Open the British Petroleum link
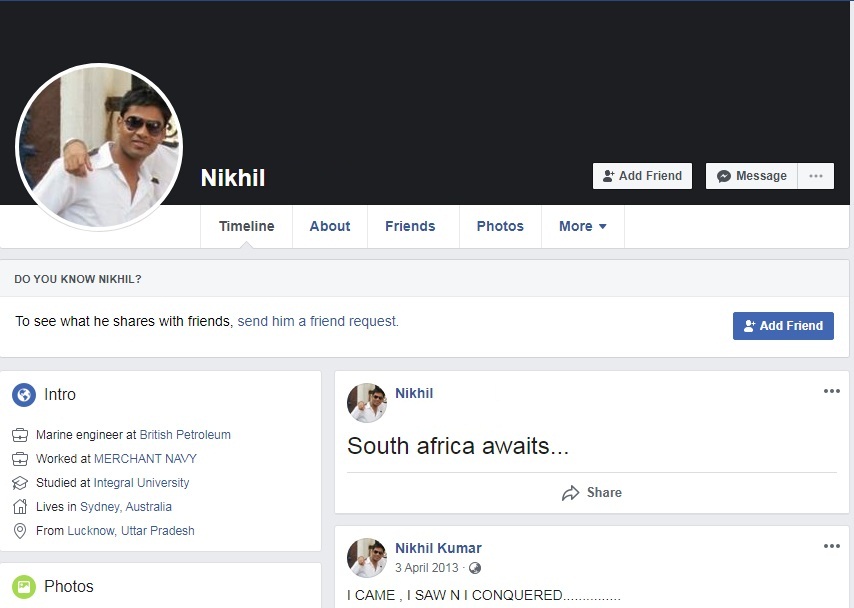This screenshot has width=854, height=608. point(185,435)
